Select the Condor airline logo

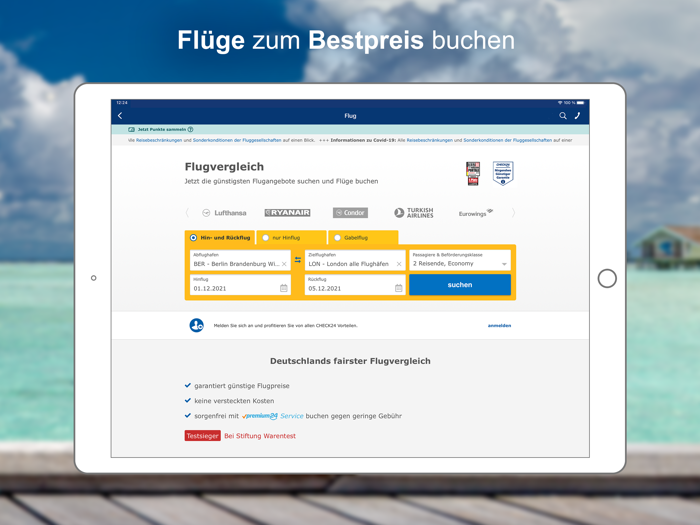(350, 213)
